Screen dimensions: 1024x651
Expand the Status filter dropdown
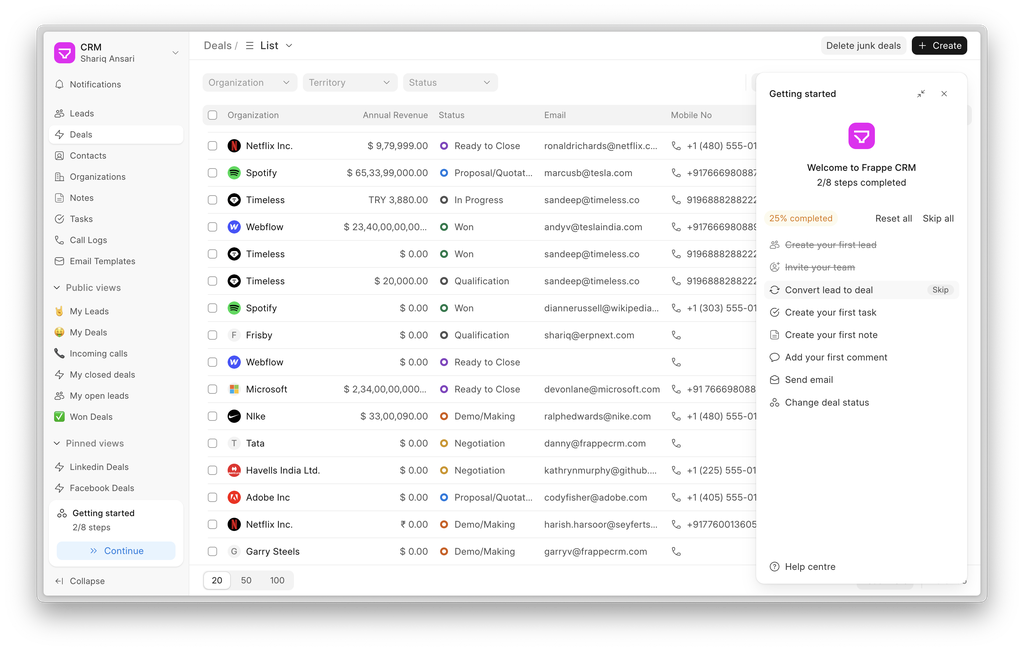(450, 83)
